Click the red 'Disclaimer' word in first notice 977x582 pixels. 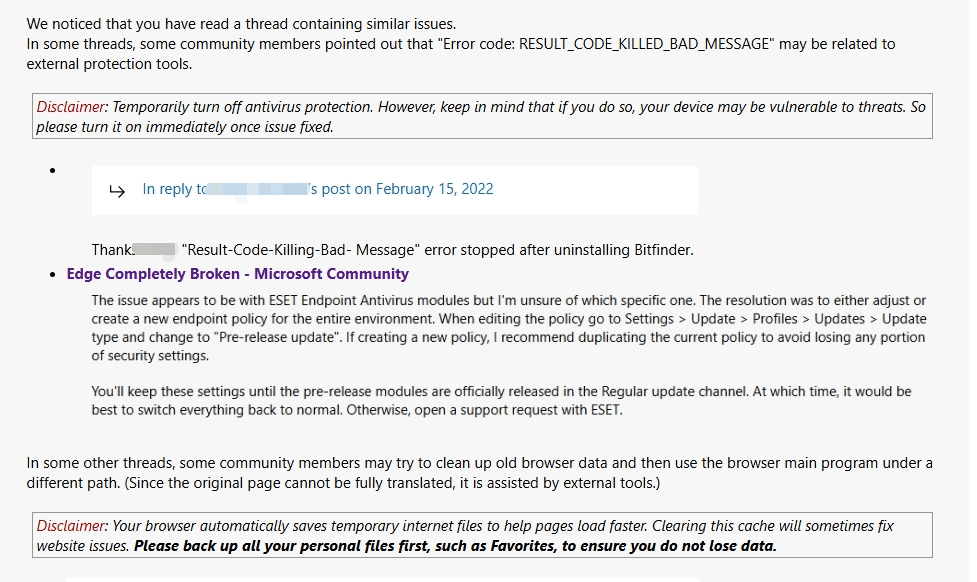[70, 107]
